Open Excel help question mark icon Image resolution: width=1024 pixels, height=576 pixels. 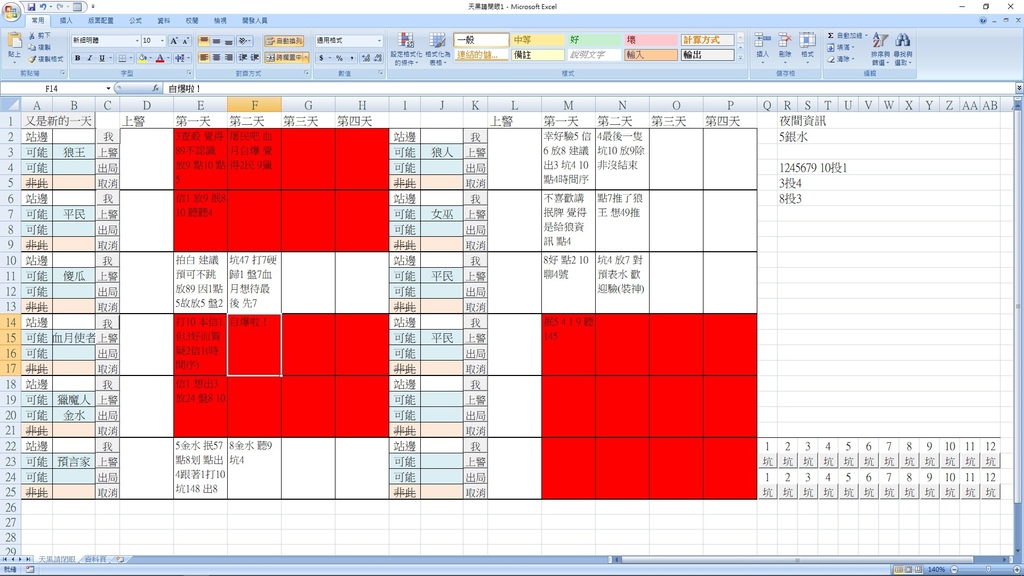(983, 20)
